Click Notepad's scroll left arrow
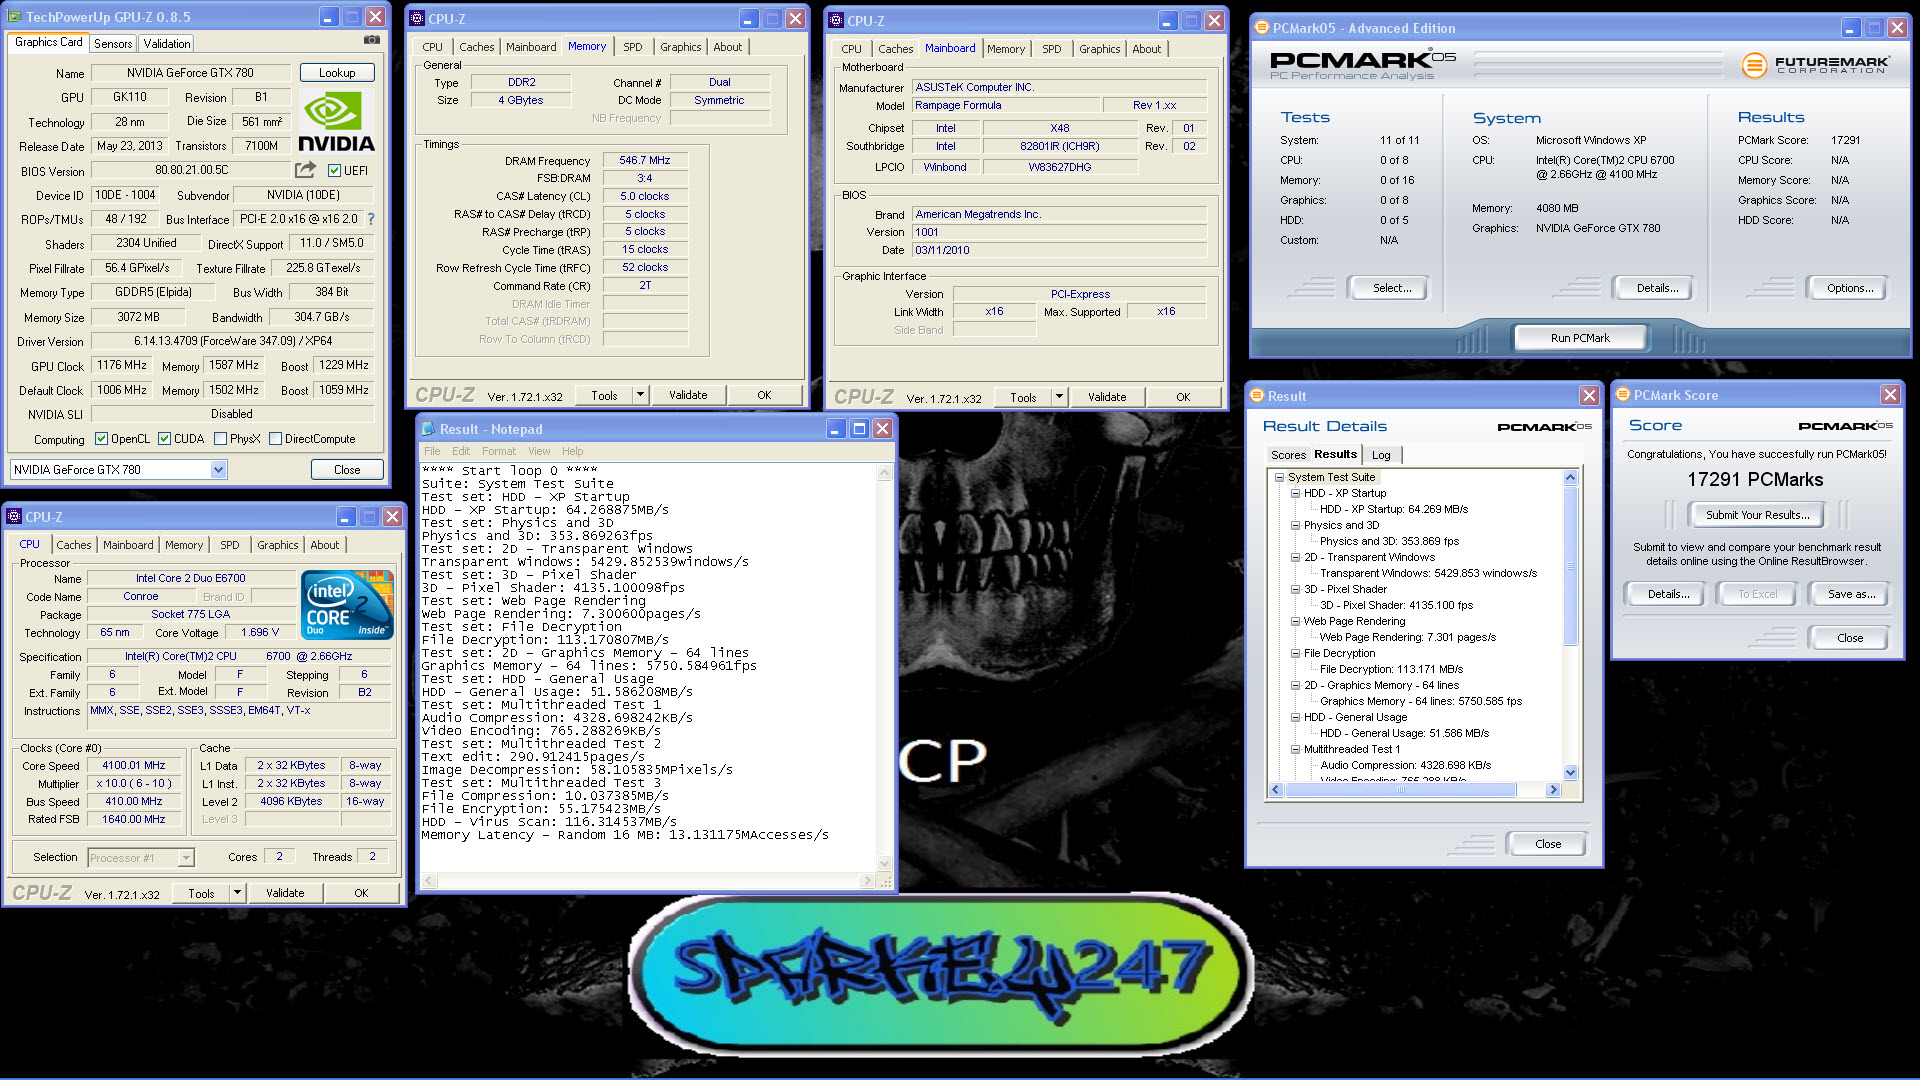1920x1080 pixels. point(430,881)
